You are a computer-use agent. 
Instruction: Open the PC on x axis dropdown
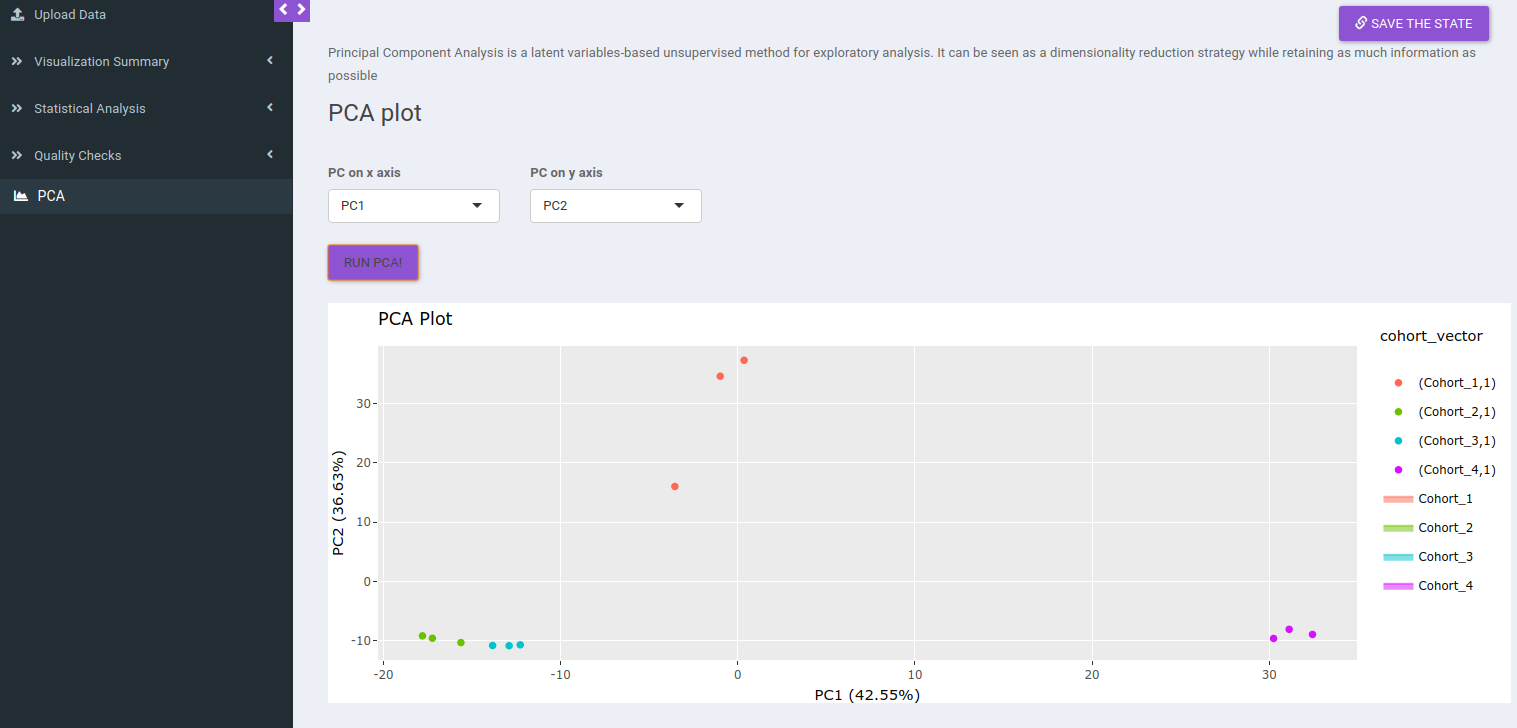414,206
